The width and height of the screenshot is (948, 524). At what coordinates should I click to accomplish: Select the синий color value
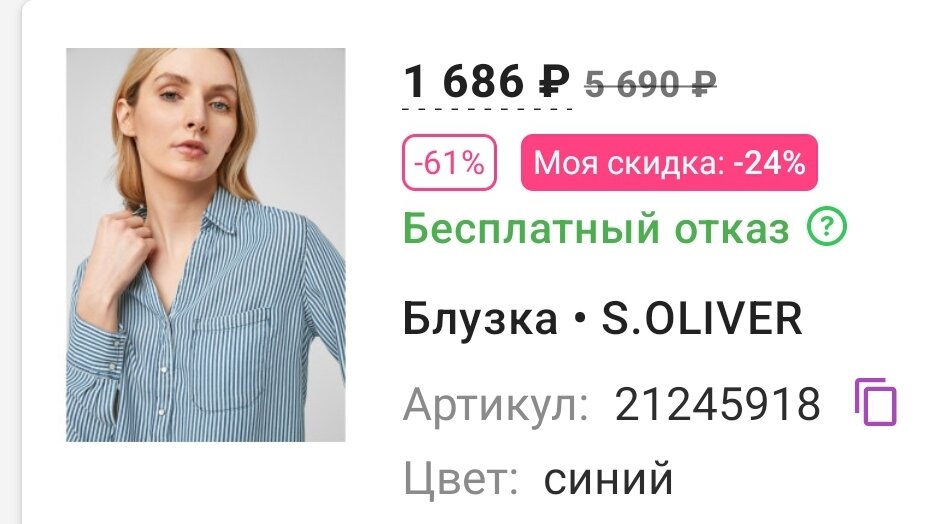(608, 479)
